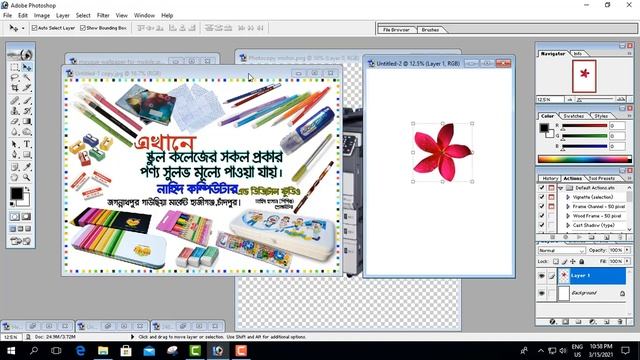The height and width of the screenshot is (360, 640).
Task: Toggle lock all in Layers panel
Action: pyautogui.click(x=582, y=261)
